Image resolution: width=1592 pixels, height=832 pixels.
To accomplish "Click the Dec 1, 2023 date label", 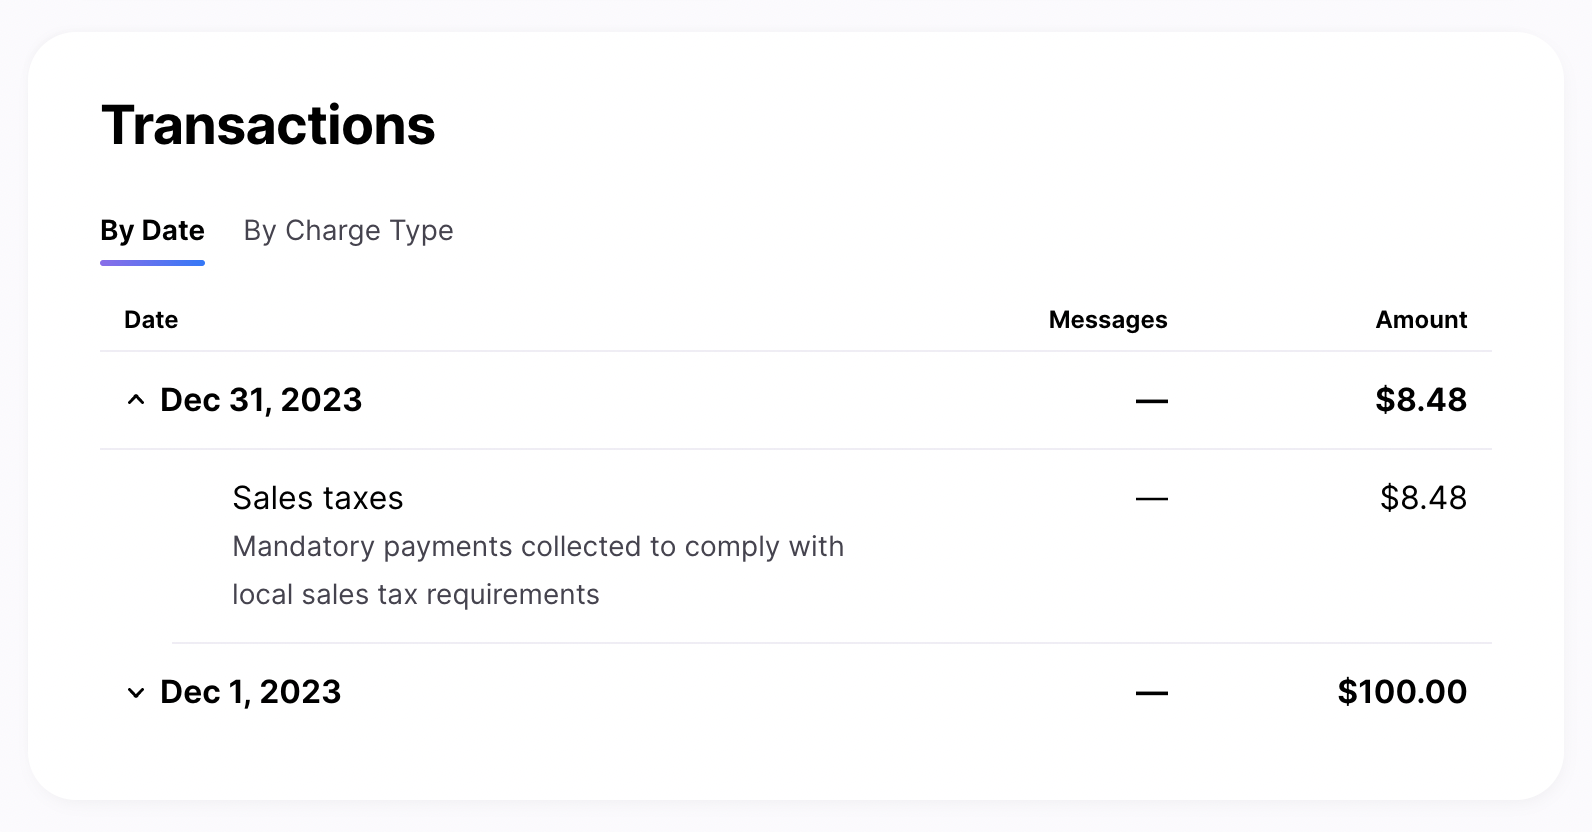I will [251, 692].
